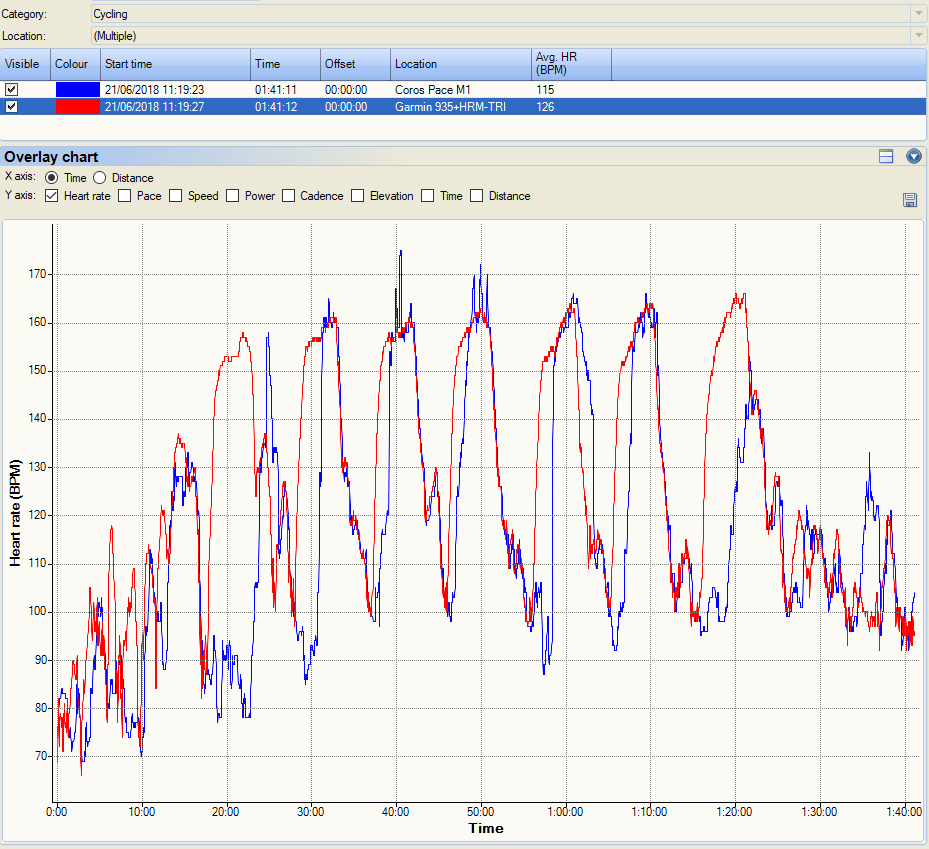Click the red colour swatch for Garmin
The height and width of the screenshot is (849, 929).
coord(77,107)
